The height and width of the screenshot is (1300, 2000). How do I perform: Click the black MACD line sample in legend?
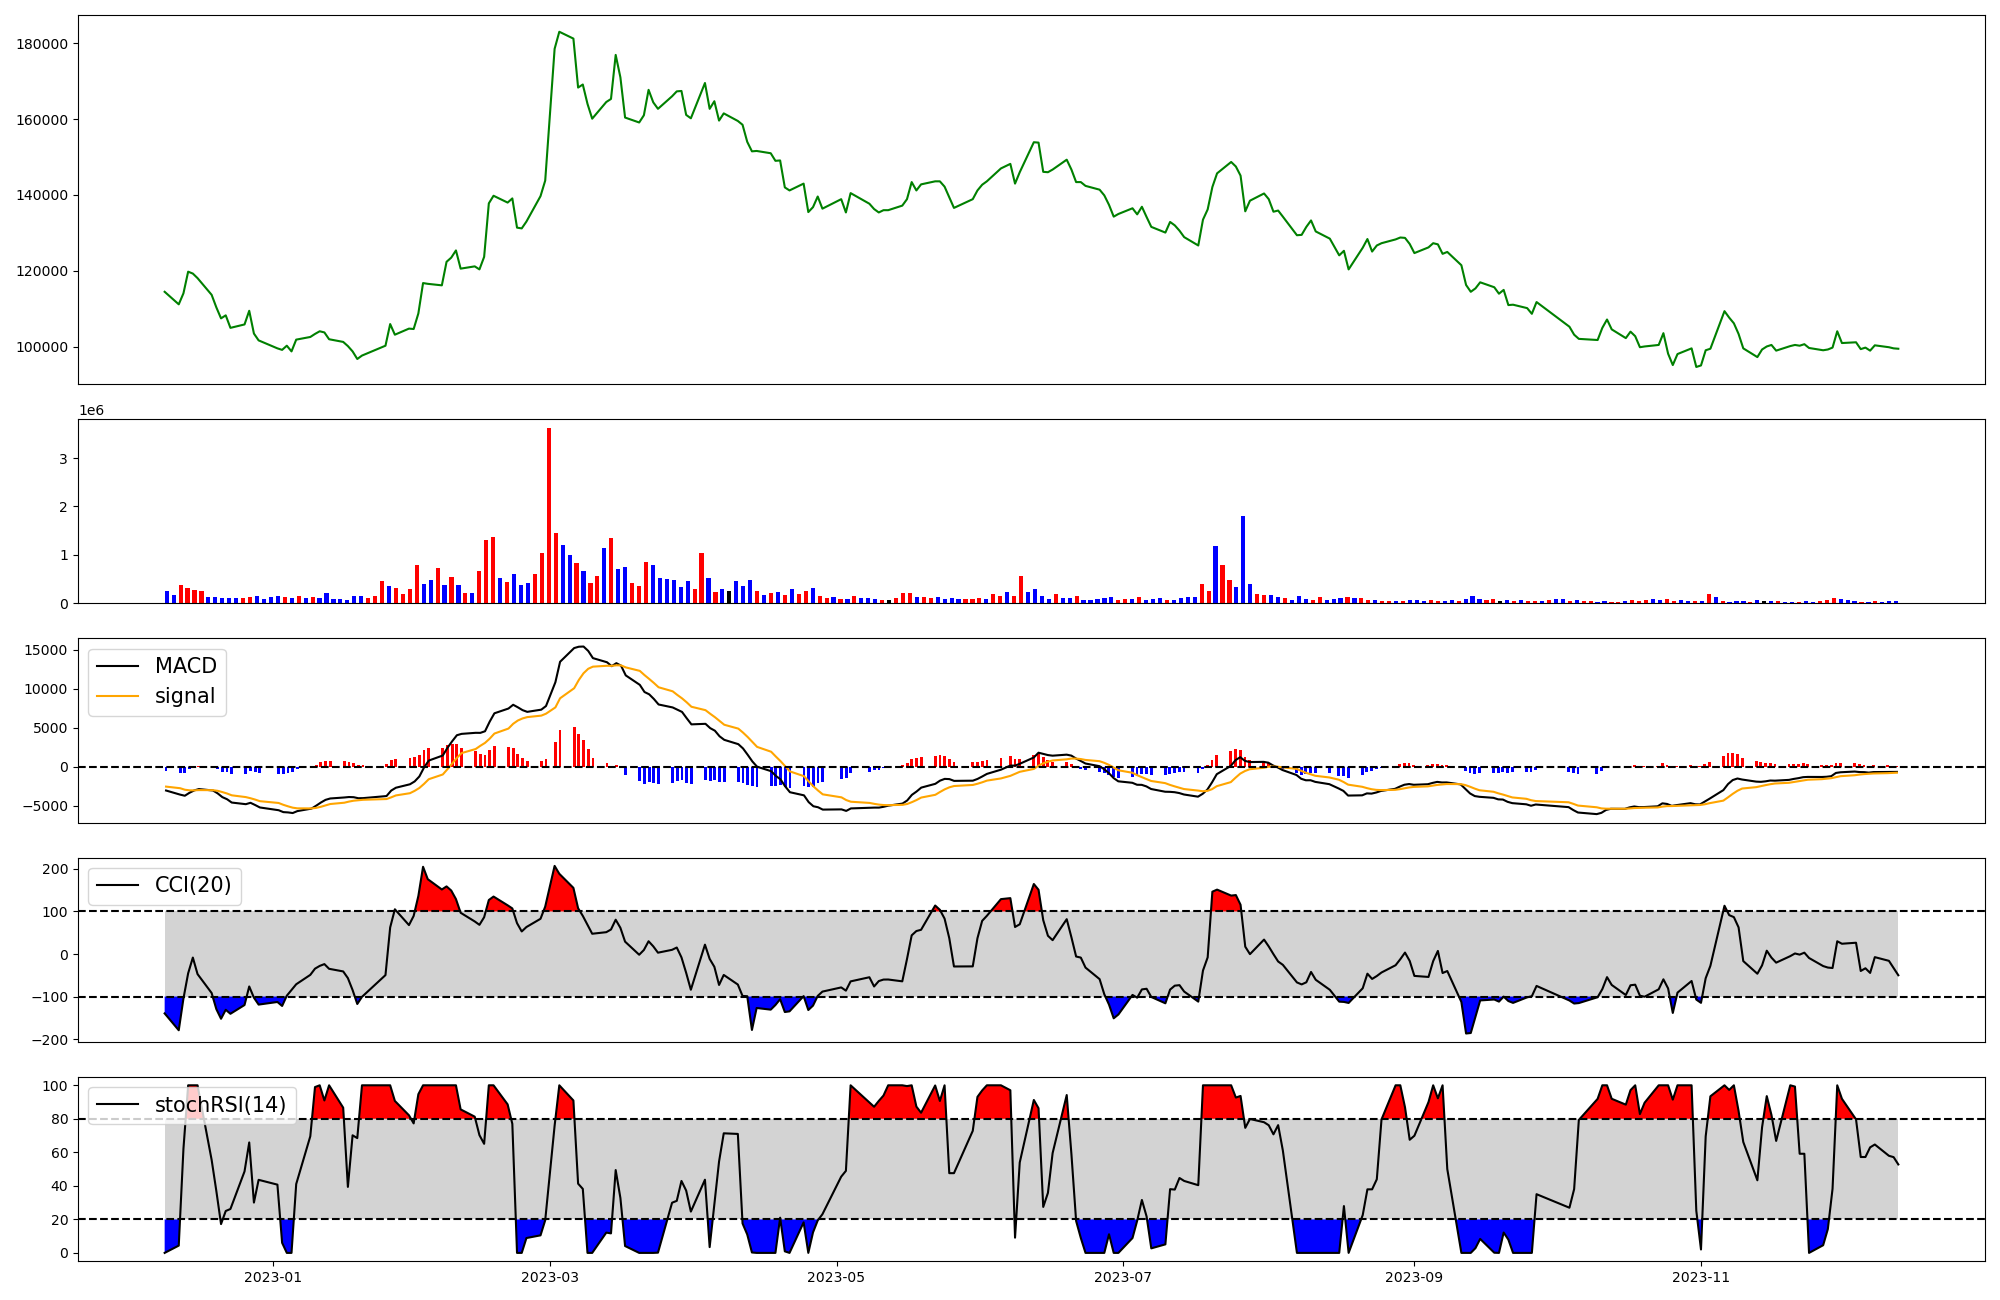tap(118, 667)
